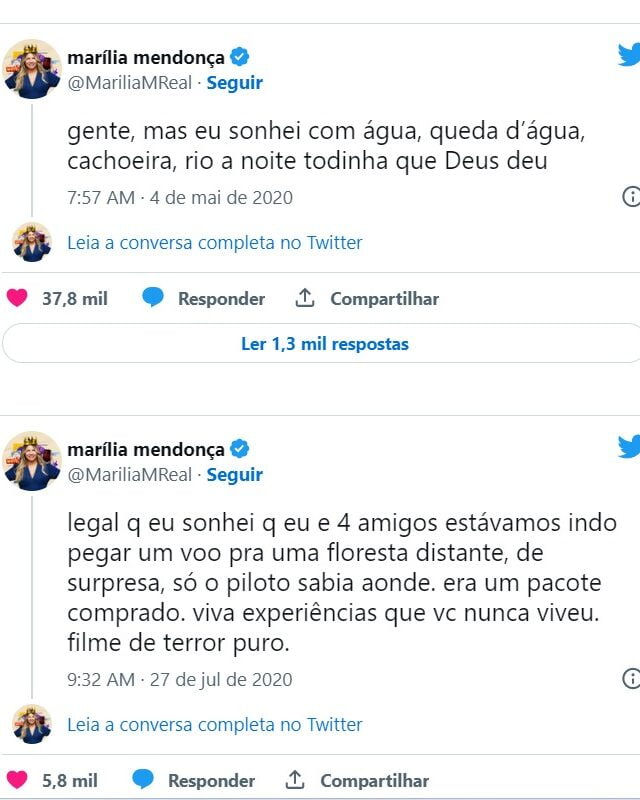Follow via Seguir link in second tweet
The width and height of the screenshot is (640, 800).
pyautogui.click(x=234, y=474)
